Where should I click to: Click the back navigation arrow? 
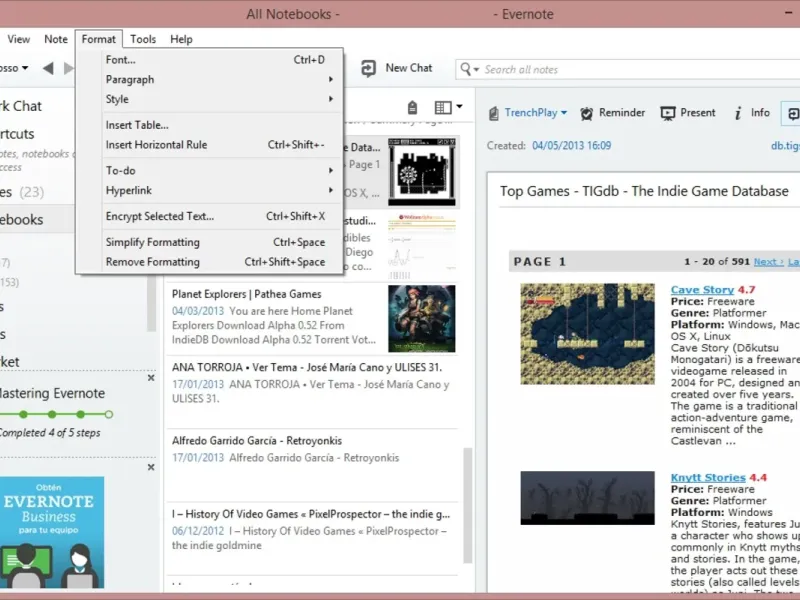pos(48,68)
